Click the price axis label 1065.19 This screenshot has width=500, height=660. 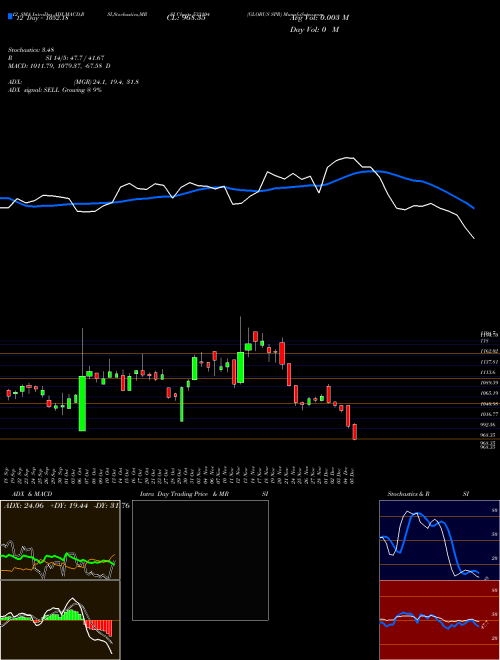[x=488, y=393]
